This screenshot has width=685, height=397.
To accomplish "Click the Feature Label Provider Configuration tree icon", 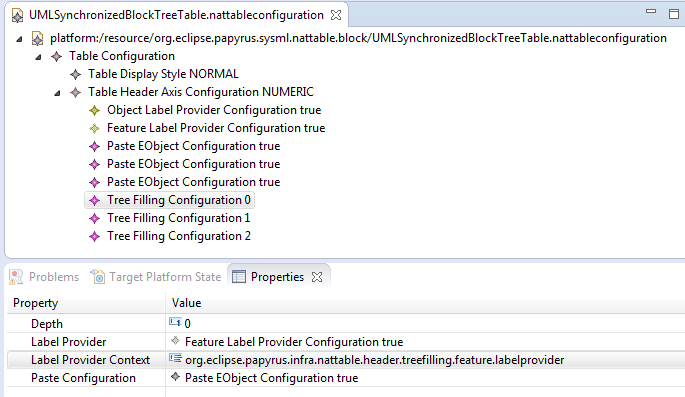I will [x=94, y=128].
